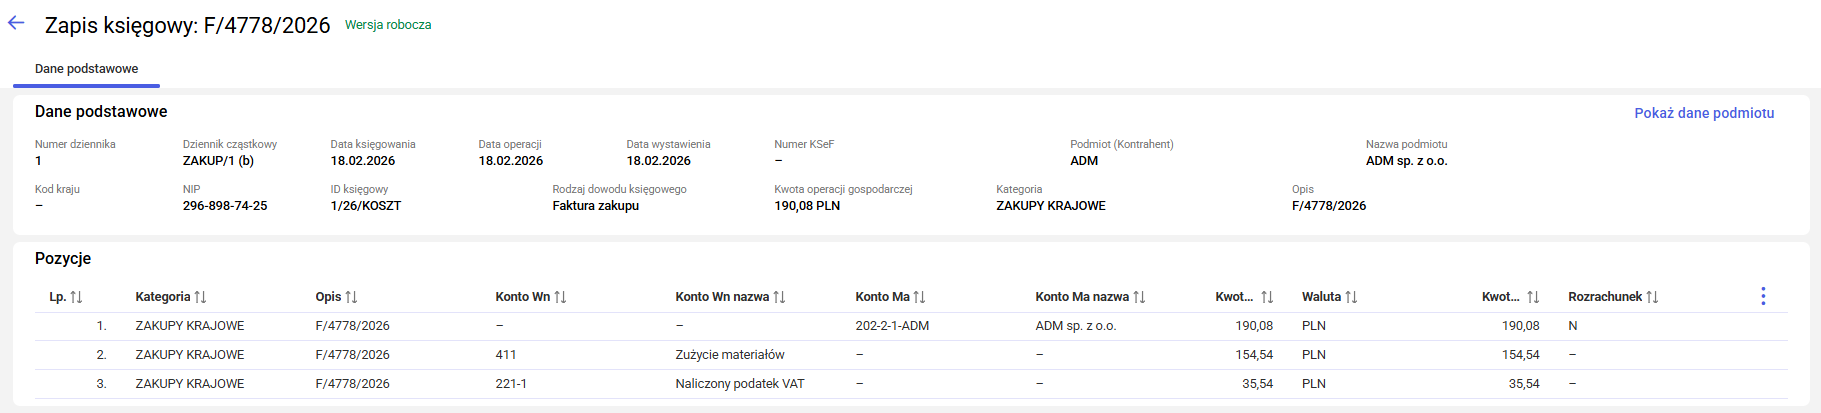
Task: Sort by Waluta column arrows
Action: point(1351,297)
